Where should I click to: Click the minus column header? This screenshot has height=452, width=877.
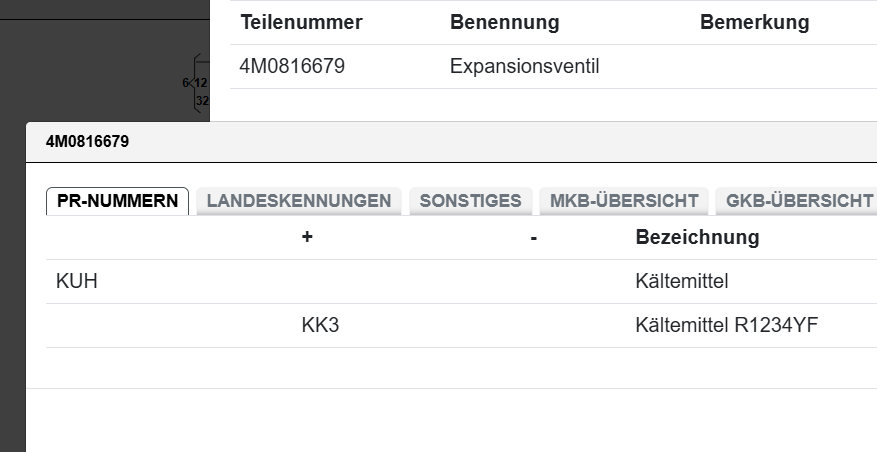click(x=534, y=238)
